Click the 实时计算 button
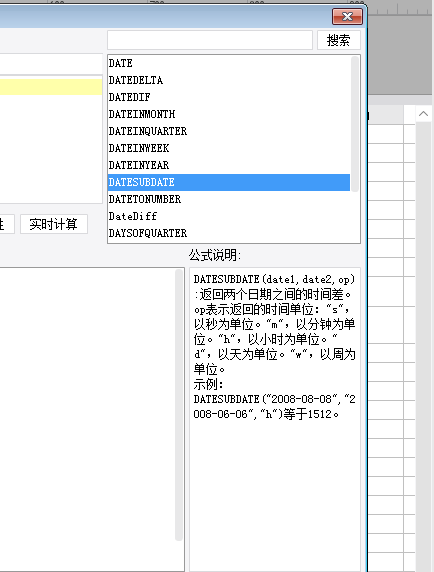 [x=54, y=224]
